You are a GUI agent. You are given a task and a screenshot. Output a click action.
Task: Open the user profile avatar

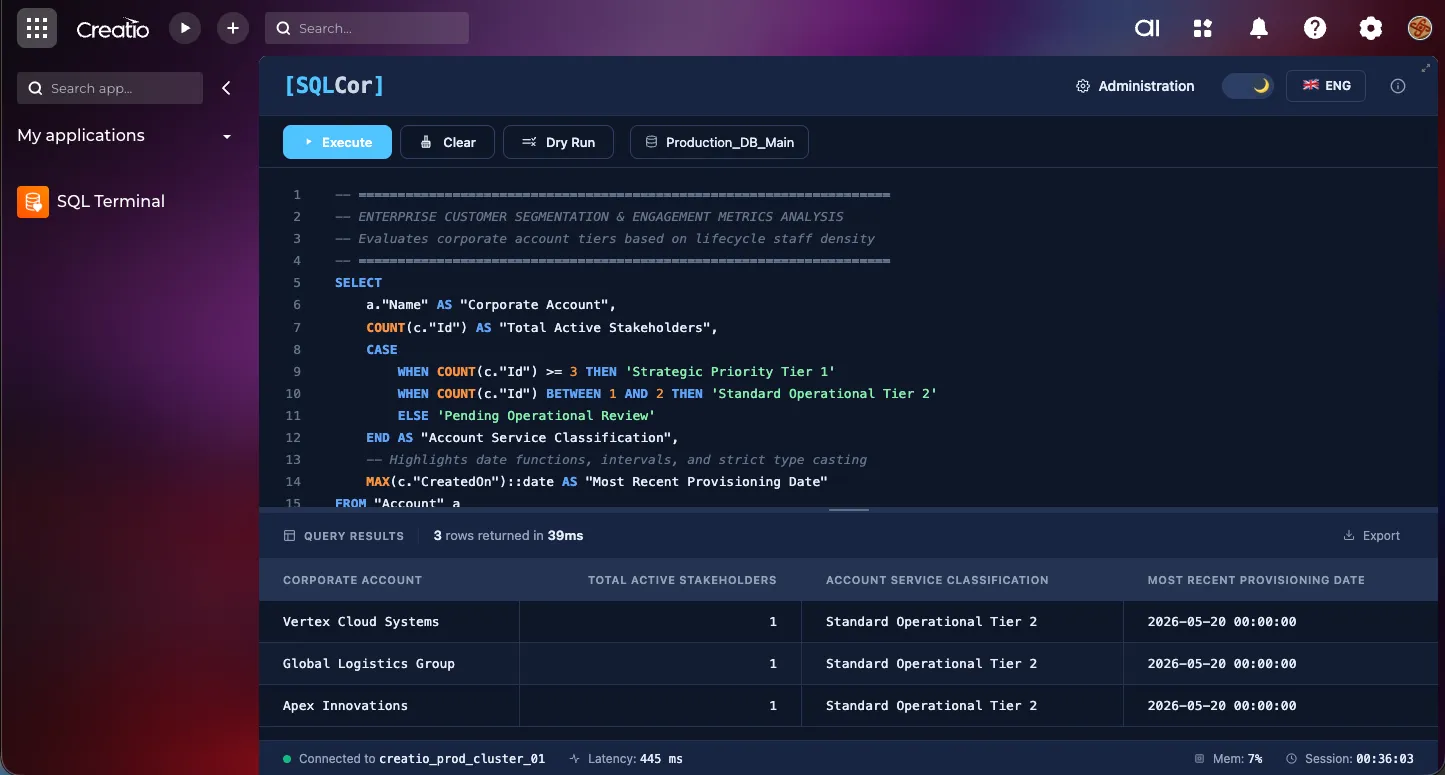[1420, 28]
